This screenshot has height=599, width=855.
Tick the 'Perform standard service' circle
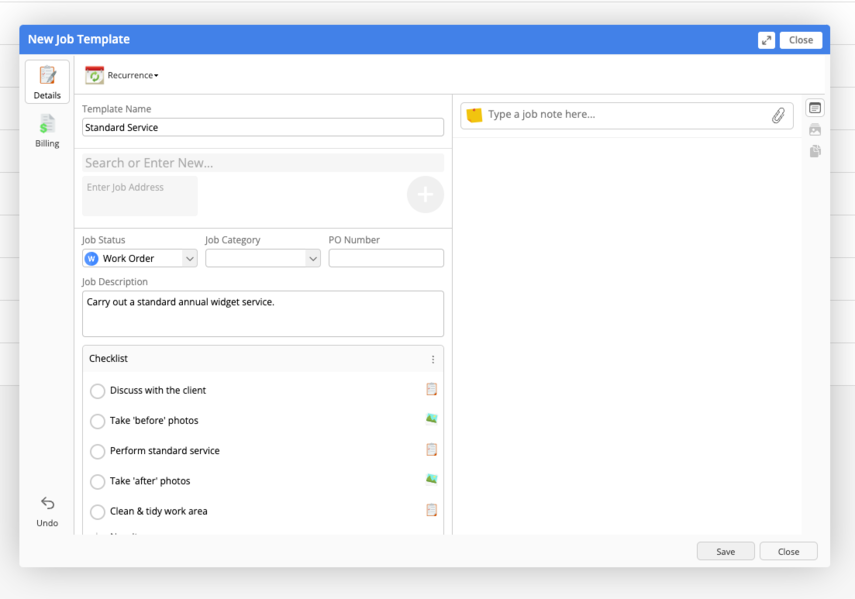click(98, 451)
